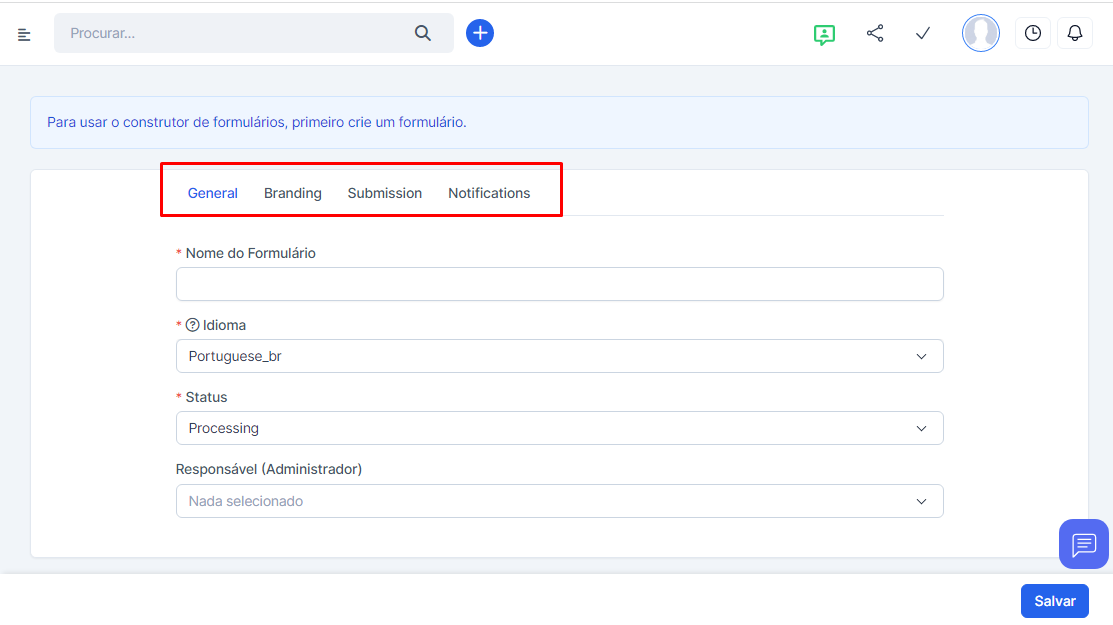Toggle the sidebar menu icon
This screenshot has height=625, width=1113.
[x=24, y=35]
